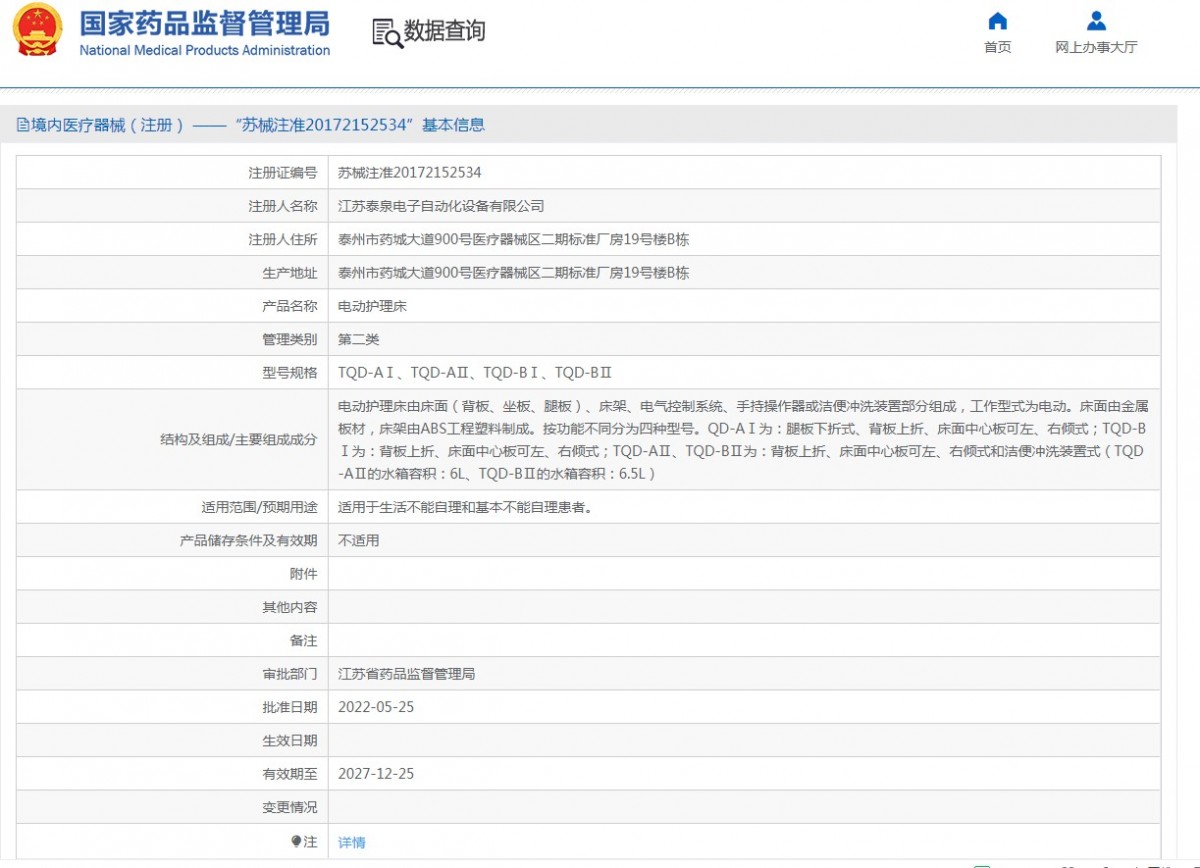Click the 变更情况 label
Screen dimensions: 1200x868
coord(290,807)
